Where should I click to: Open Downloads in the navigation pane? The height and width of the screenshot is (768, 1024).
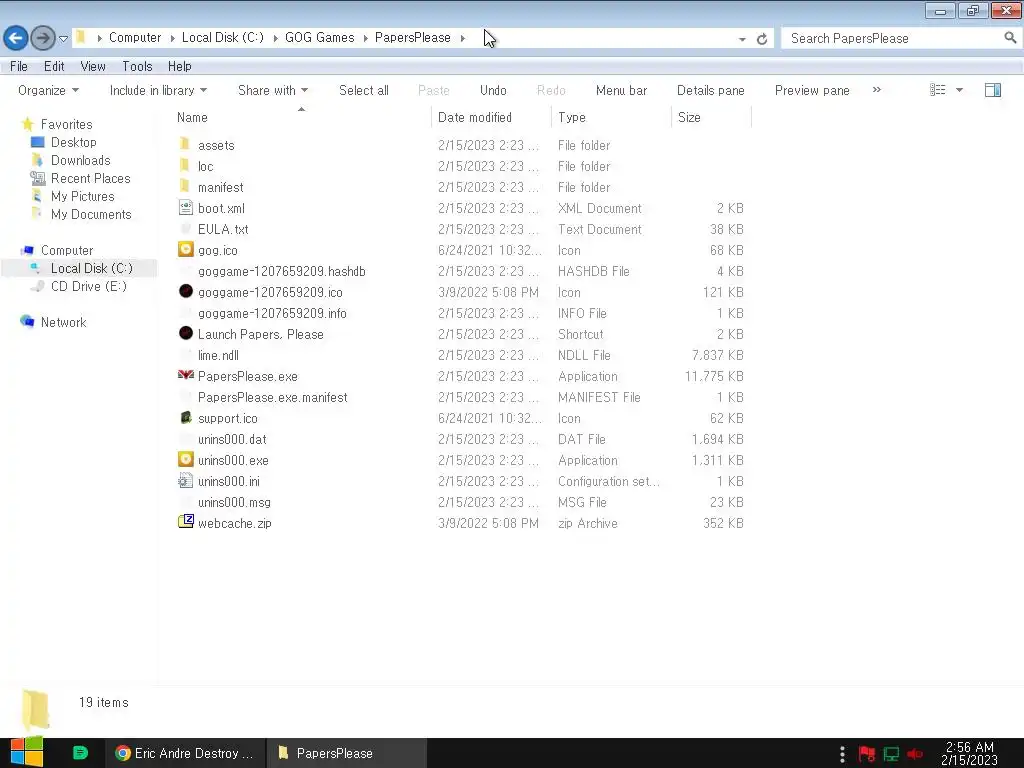coord(80,161)
